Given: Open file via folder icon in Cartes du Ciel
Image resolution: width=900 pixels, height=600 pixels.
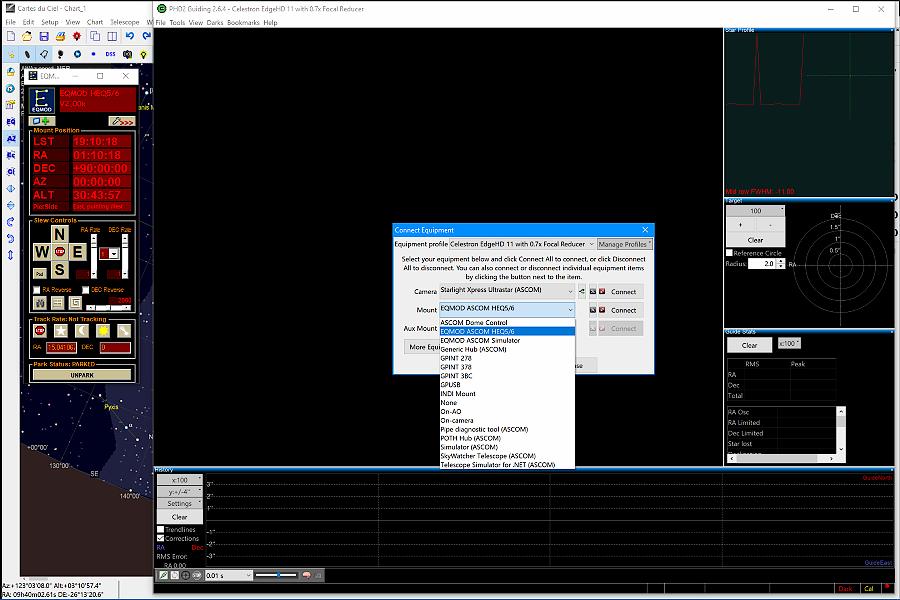Looking at the screenshot, I should [27, 36].
